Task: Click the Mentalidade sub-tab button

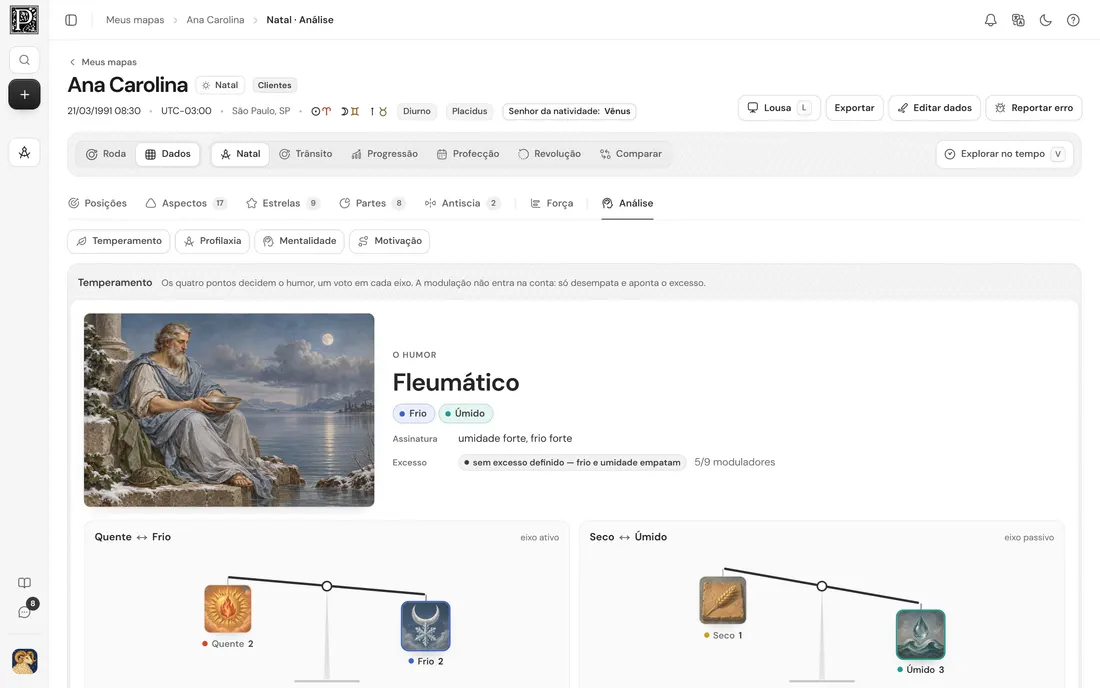Action: [300, 241]
